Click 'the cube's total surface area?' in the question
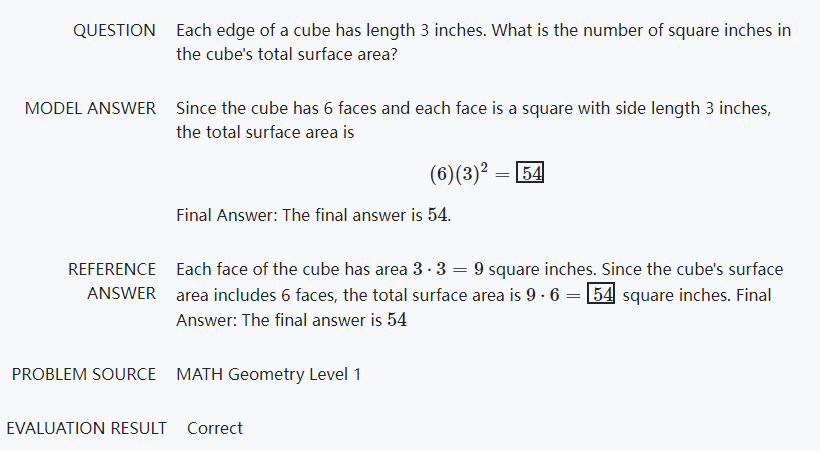 pos(286,54)
